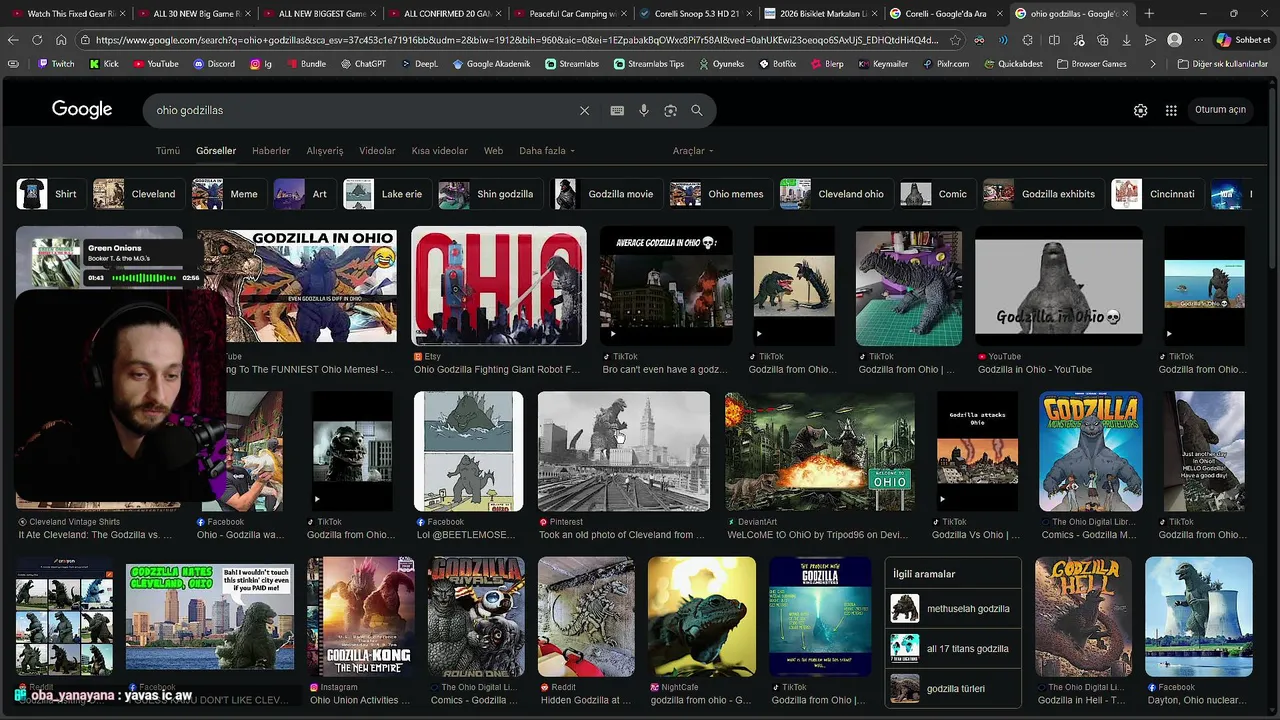Open the on-screen keyboard input tool
The height and width of the screenshot is (720, 1280).
[x=617, y=110]
